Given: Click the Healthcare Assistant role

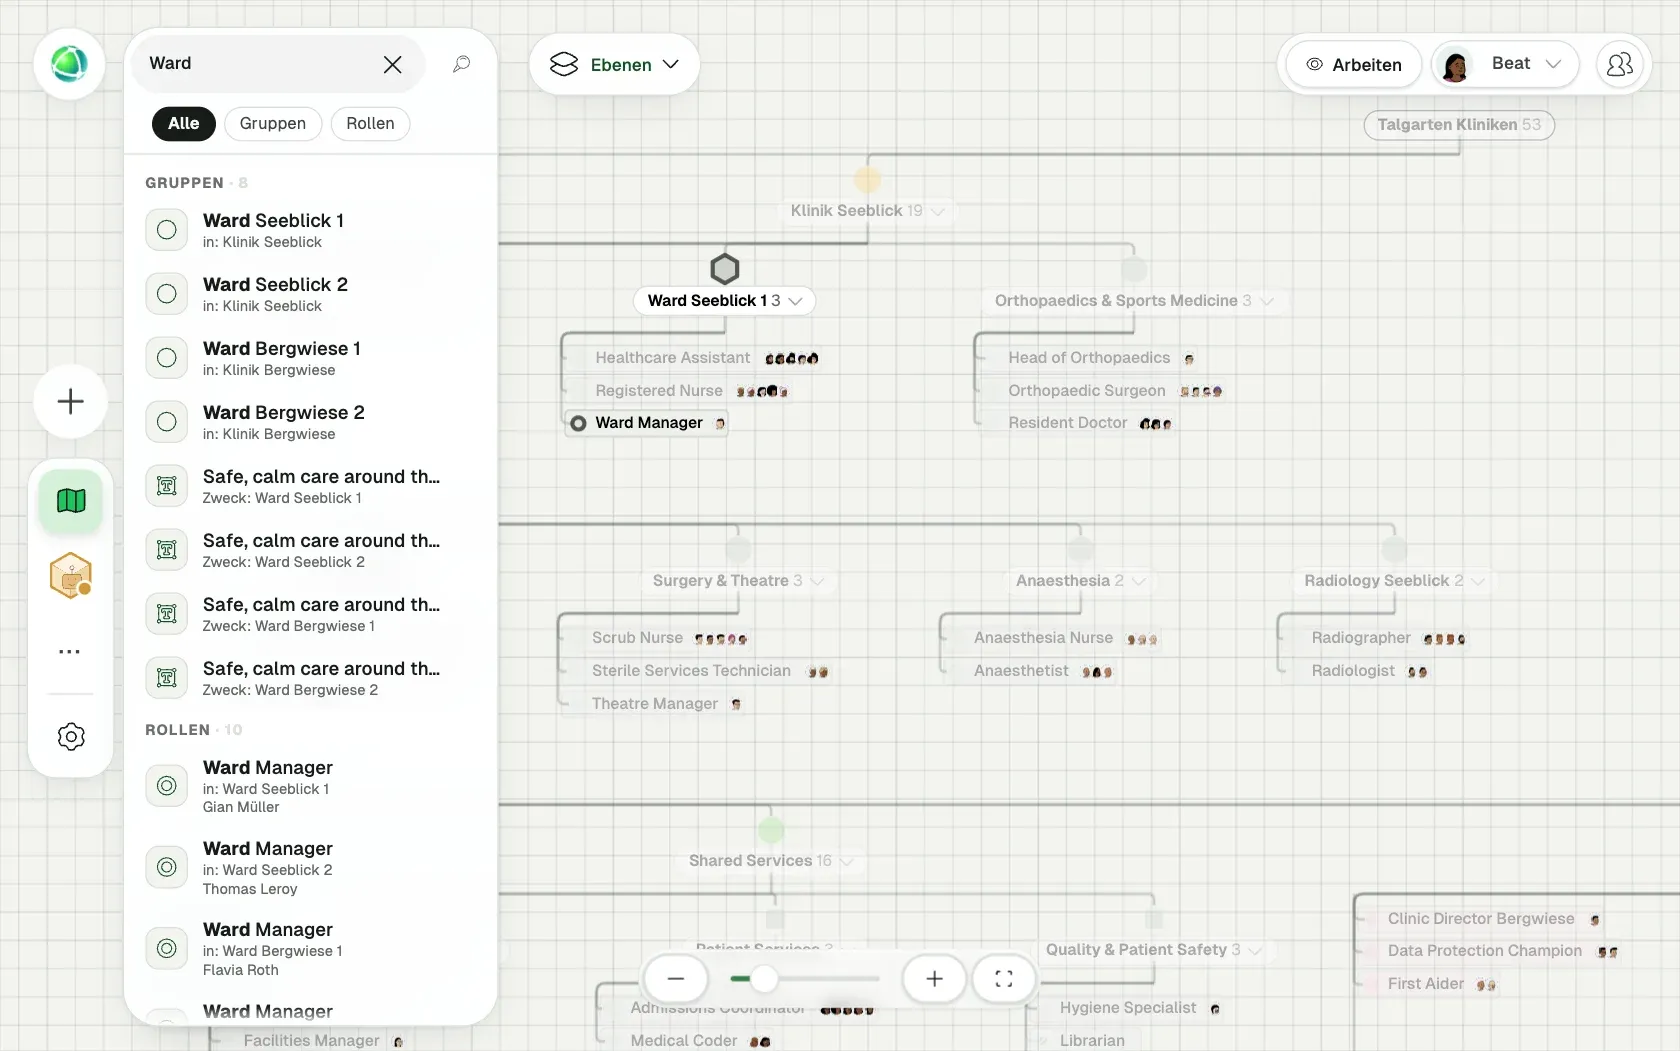Looking at the screenshot, I should [672, 358].
